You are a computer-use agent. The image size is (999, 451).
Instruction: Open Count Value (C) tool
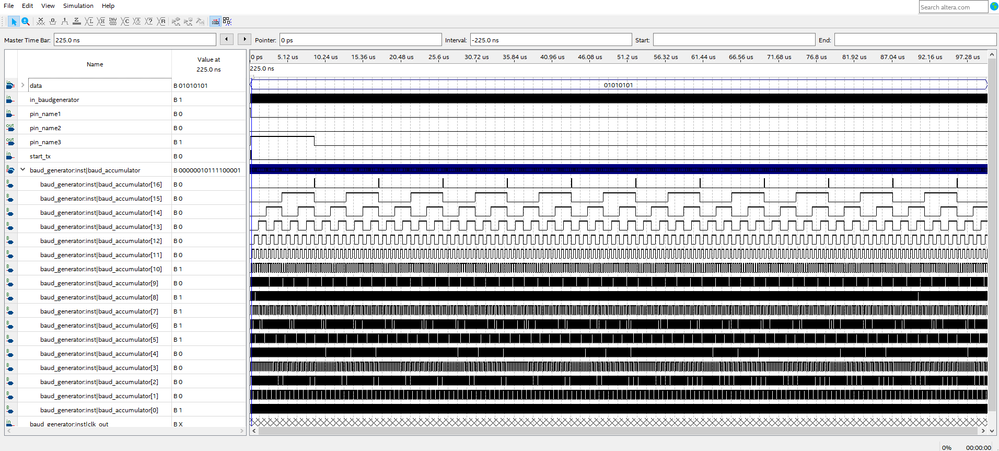point(125,21)
